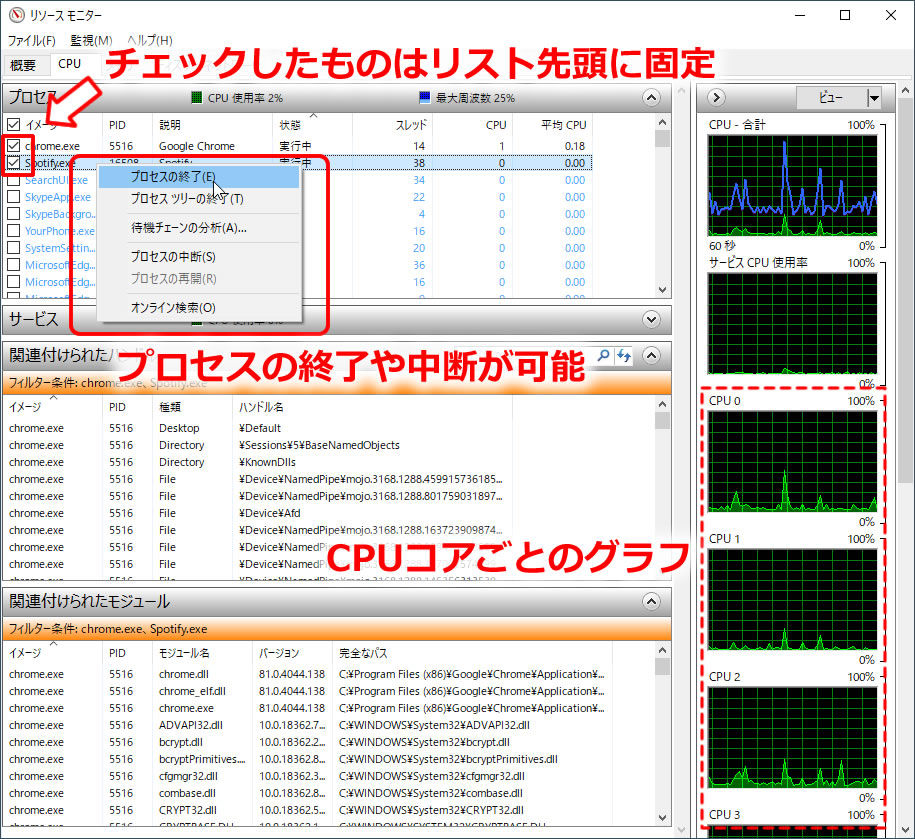Select module row cfgmgr32.dll
The image size is (915, 839).
[188, 776]
